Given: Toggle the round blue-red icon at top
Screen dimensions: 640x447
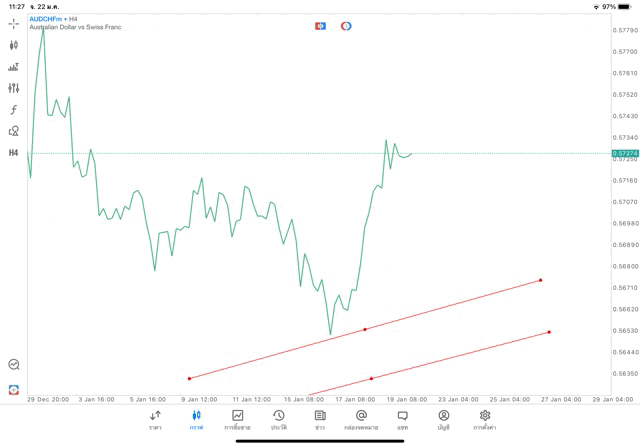Looking at the screenshot, I should pyautogui.click(x=346, y=25).
